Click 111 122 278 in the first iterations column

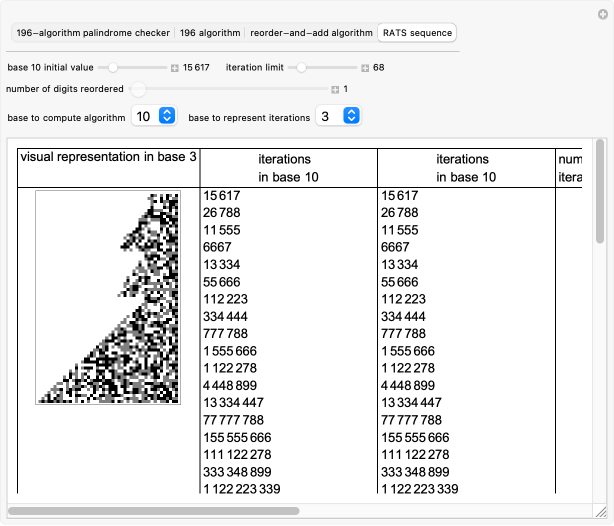click(237, 455)
